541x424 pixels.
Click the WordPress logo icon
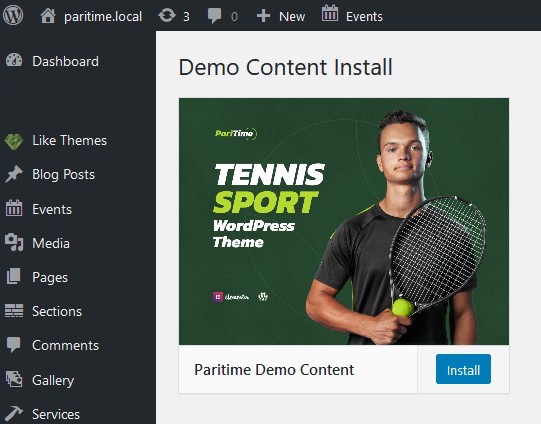click(x=13, y=16)
